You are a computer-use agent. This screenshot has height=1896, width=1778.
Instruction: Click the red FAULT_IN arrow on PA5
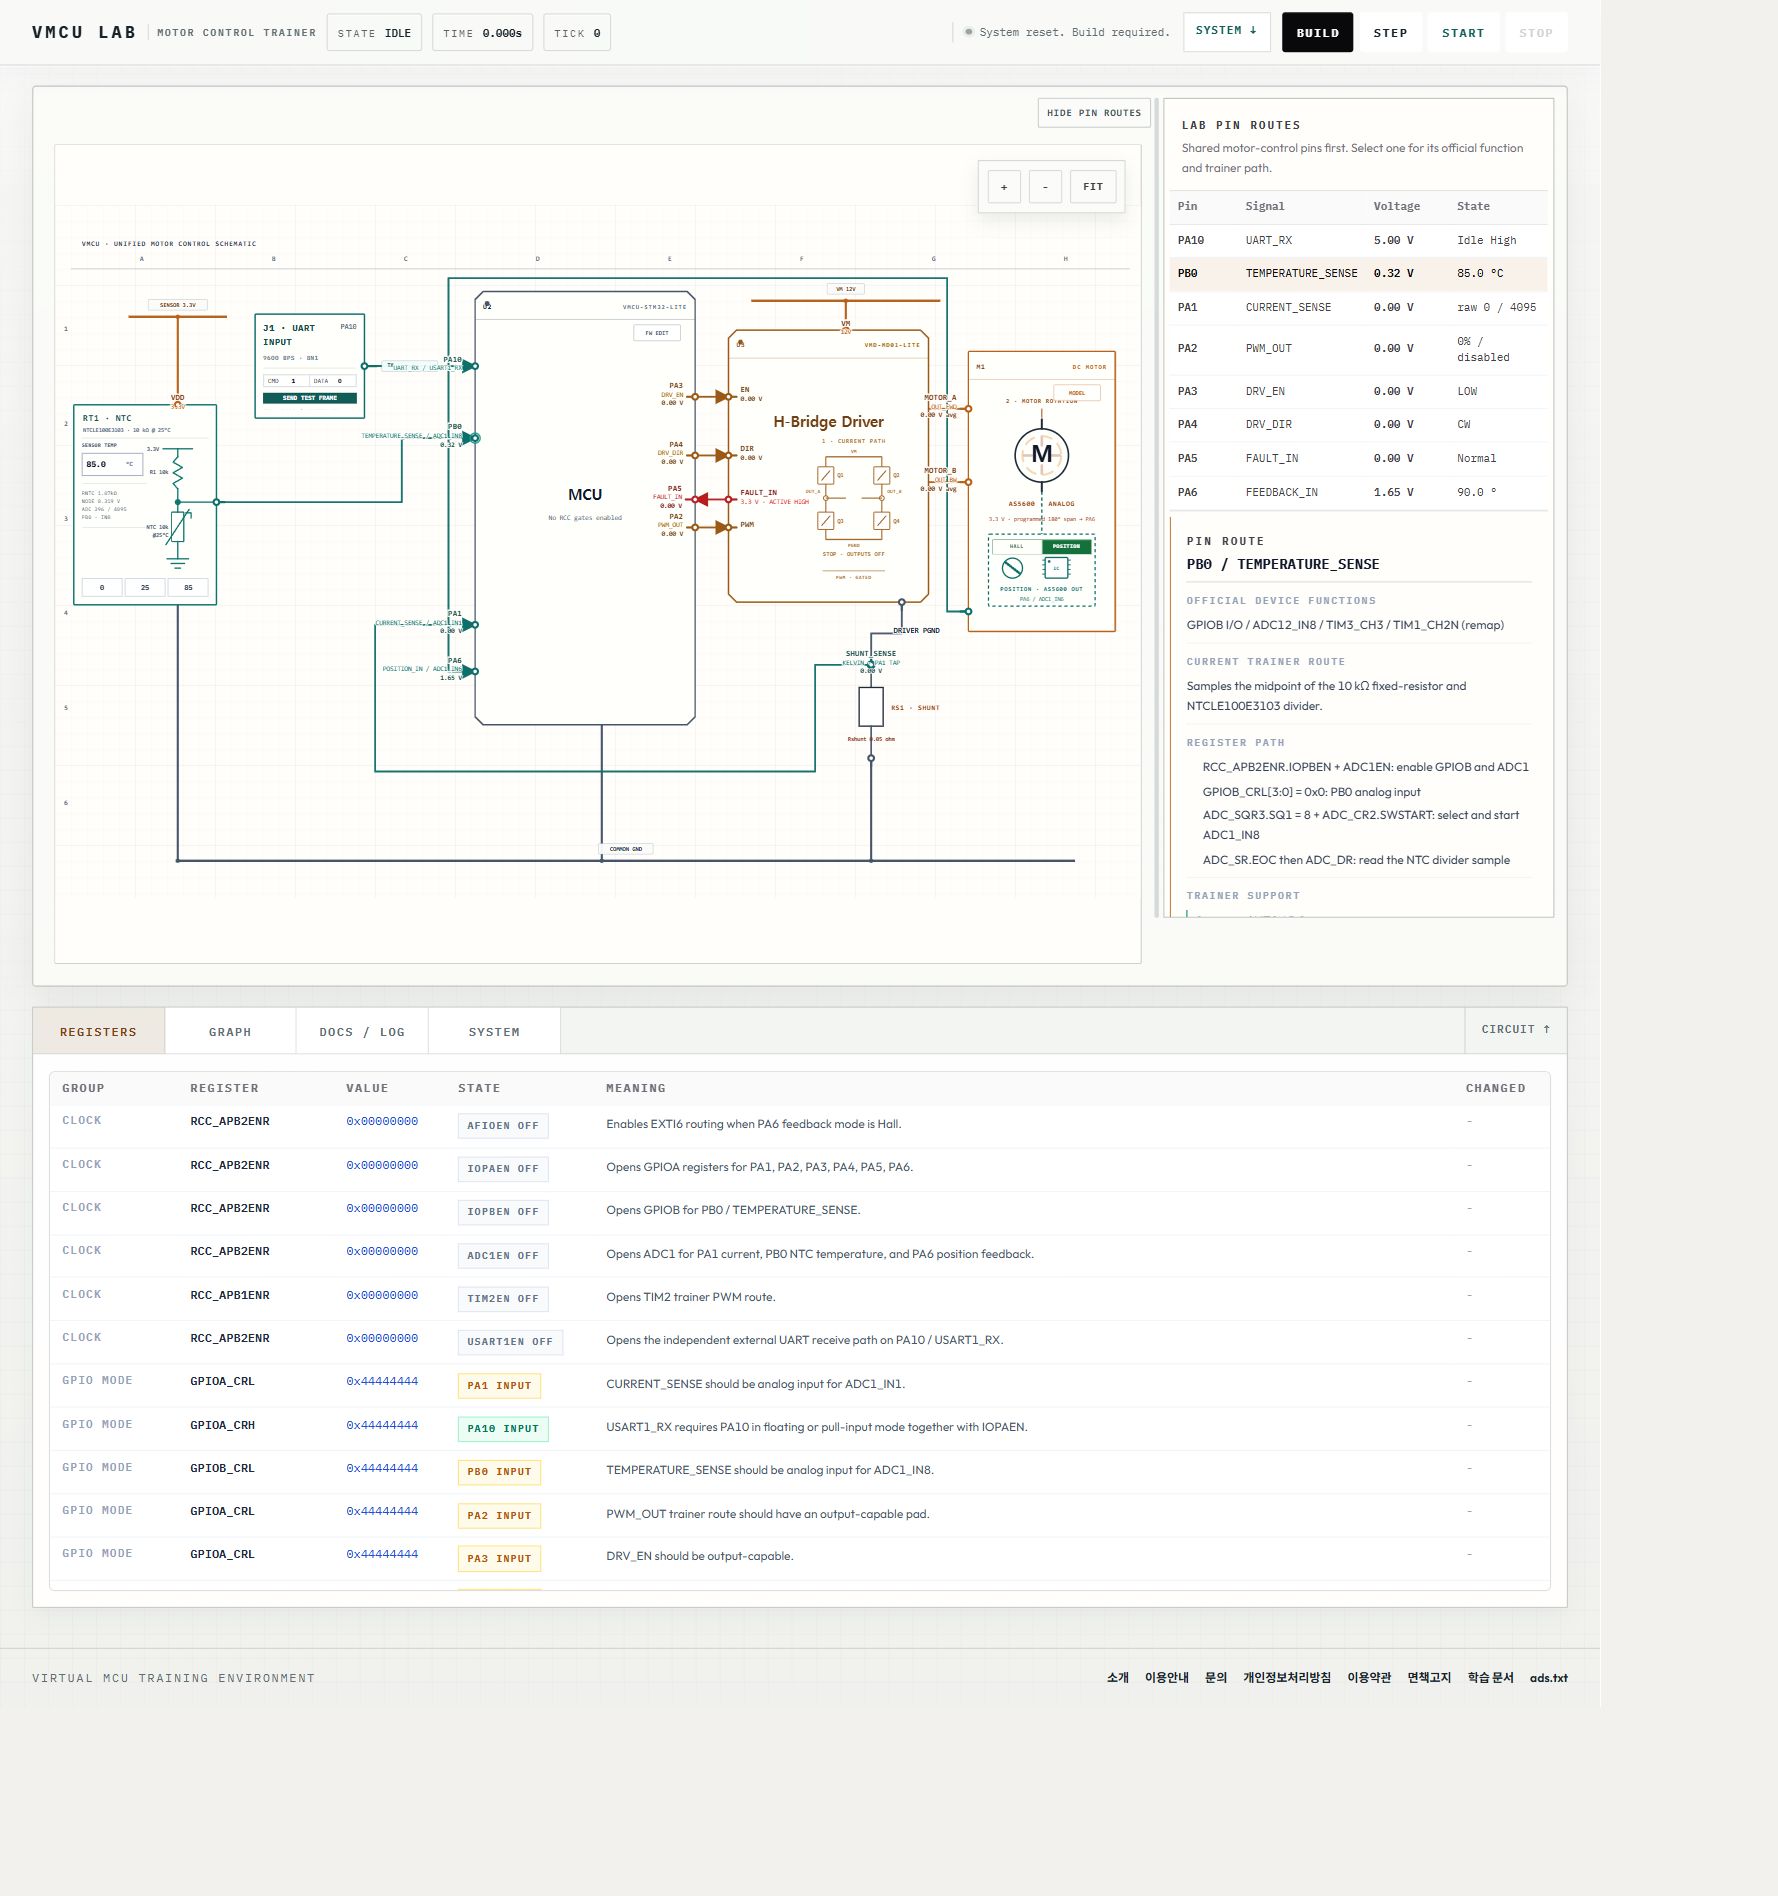point(701,499)
